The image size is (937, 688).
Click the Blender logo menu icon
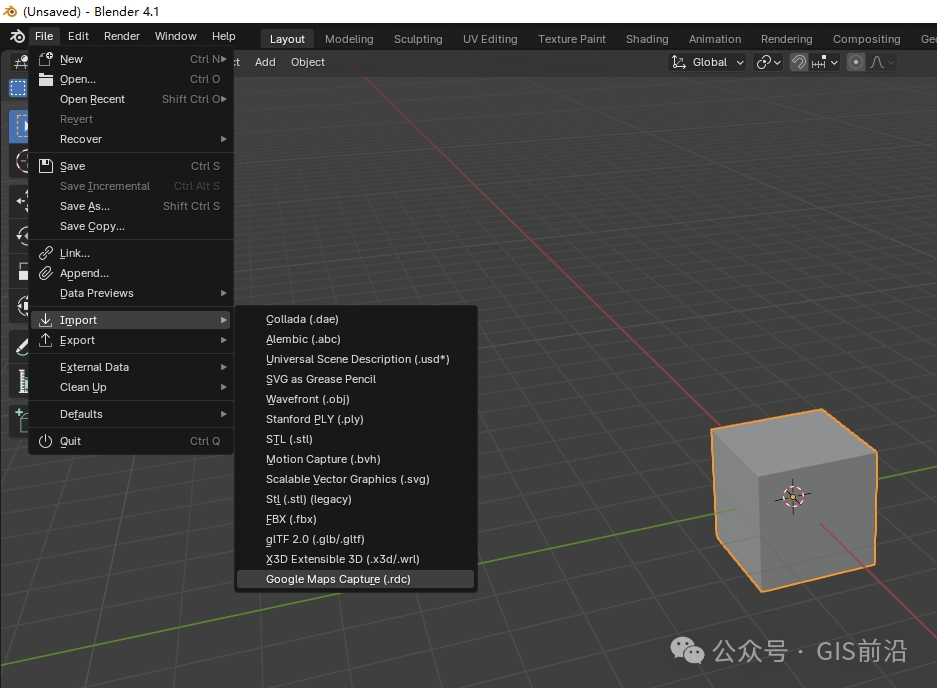pyautogui.click(x=17, y=36)
